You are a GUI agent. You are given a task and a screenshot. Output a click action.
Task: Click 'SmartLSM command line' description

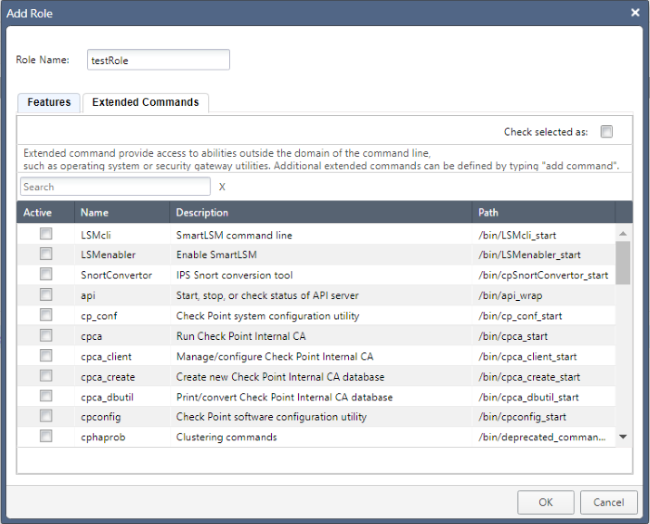pos(234,235)
